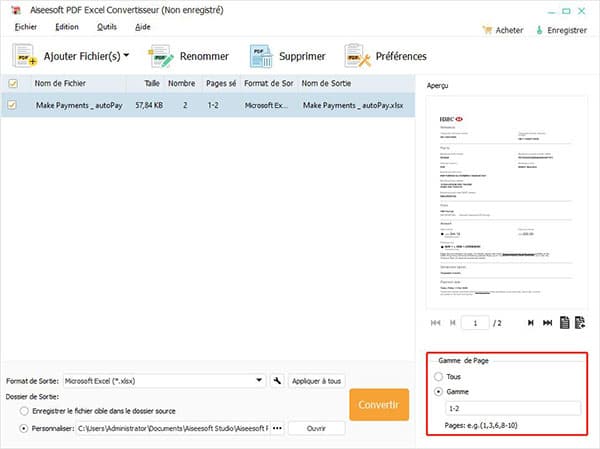Viewport: 600px width, 449px height.
Task: Click the Appliquer à tous button
Action: pyautogui.click(x=316, y=381)
